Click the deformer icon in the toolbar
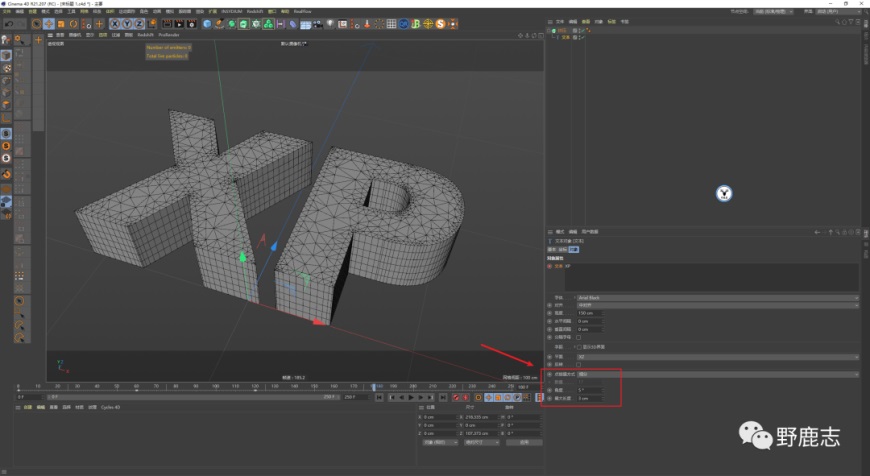 coord(293,24)
